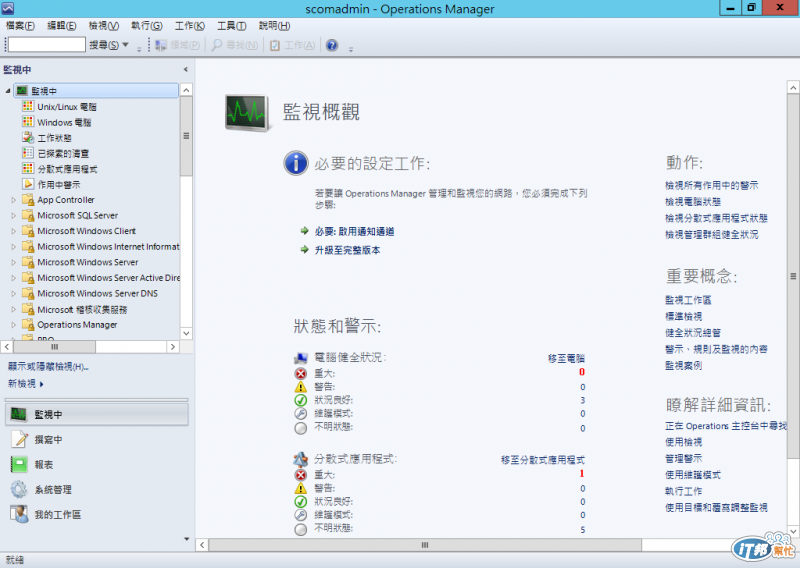This screenshot has width=800, height=568.
Task: Open 工作狀態 tree icon
Action: point(28,137)
